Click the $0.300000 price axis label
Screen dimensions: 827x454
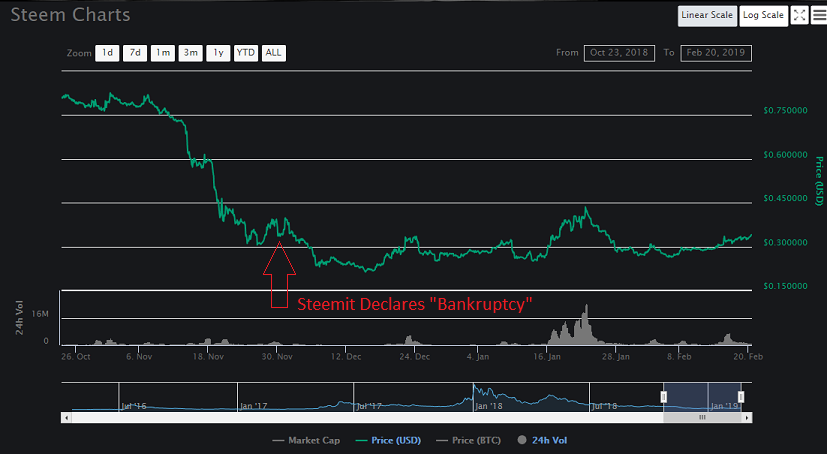[x=785, y=243]
